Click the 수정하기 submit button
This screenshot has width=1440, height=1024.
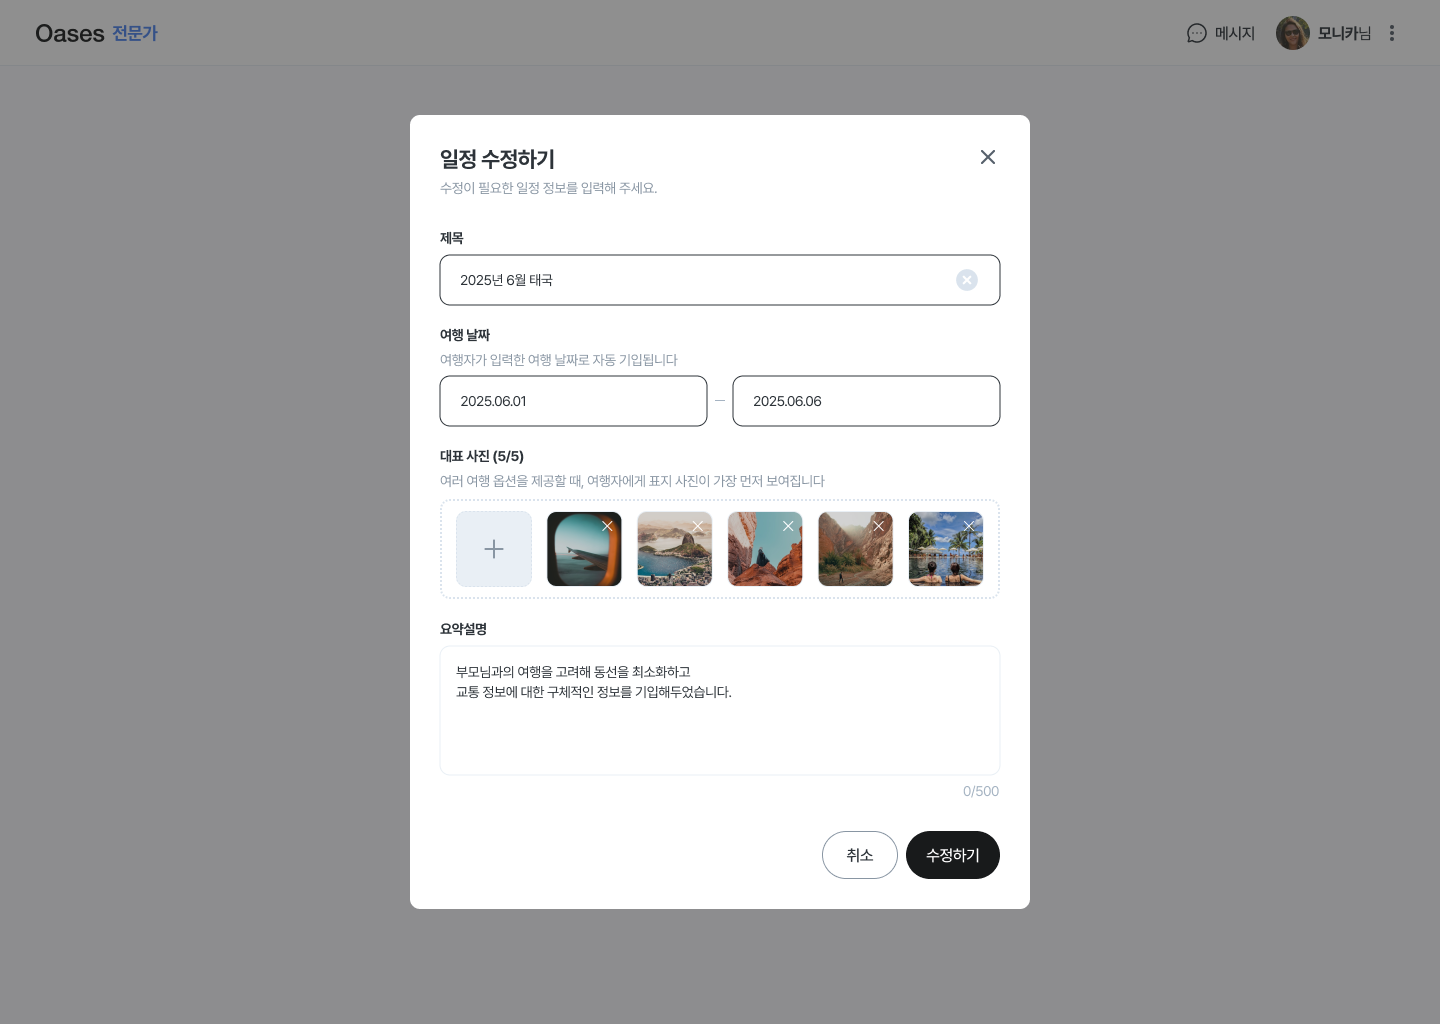[x=953, y=855]
